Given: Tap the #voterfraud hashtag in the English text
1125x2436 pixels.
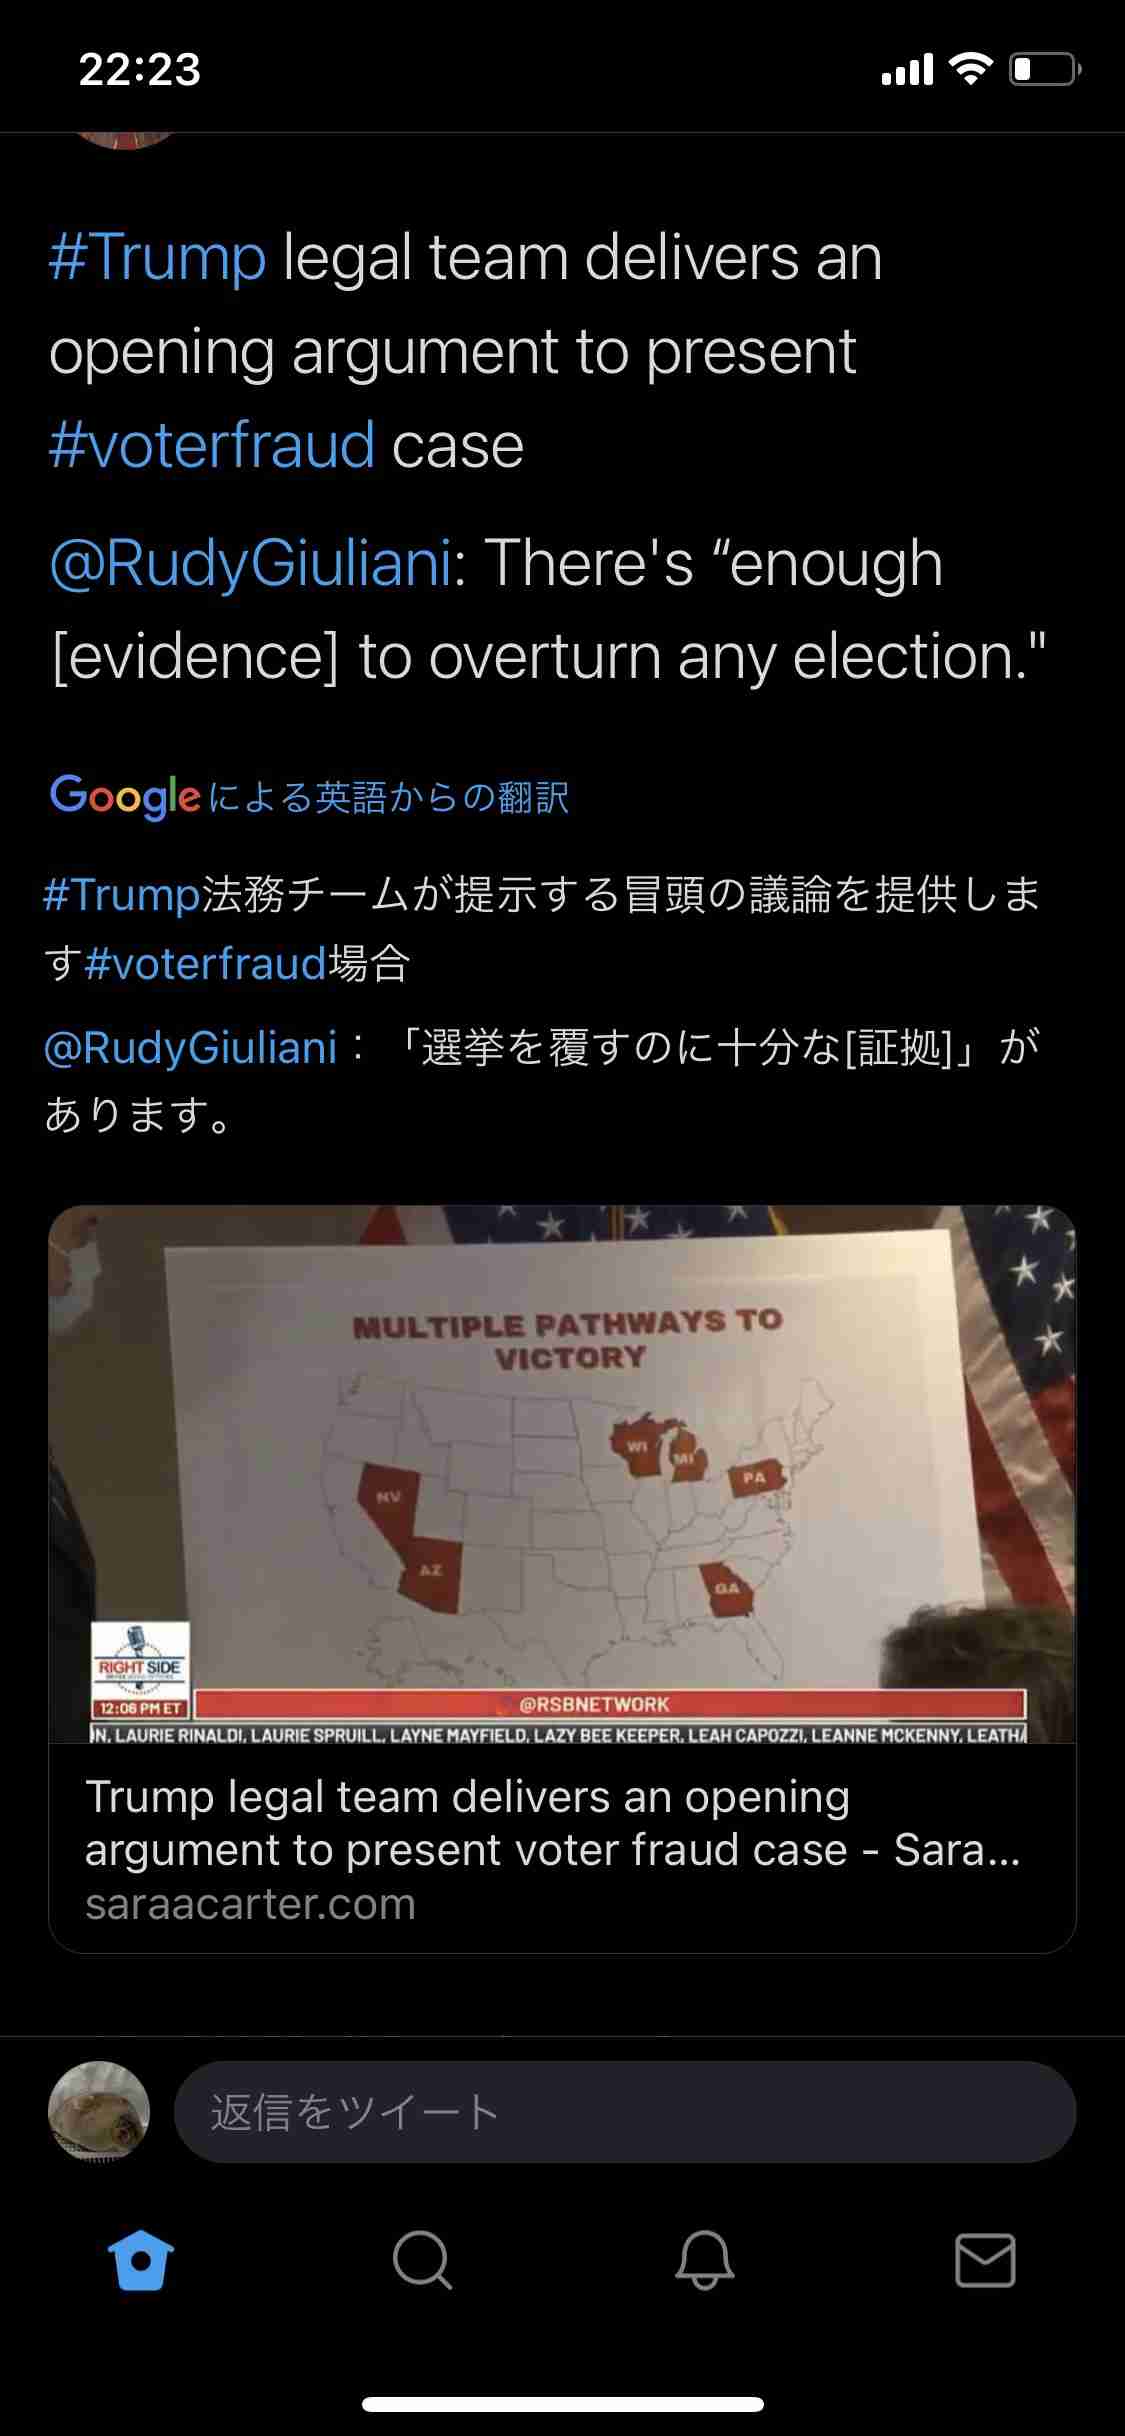Looking at the screenshot, I should [x=212, y=446].
